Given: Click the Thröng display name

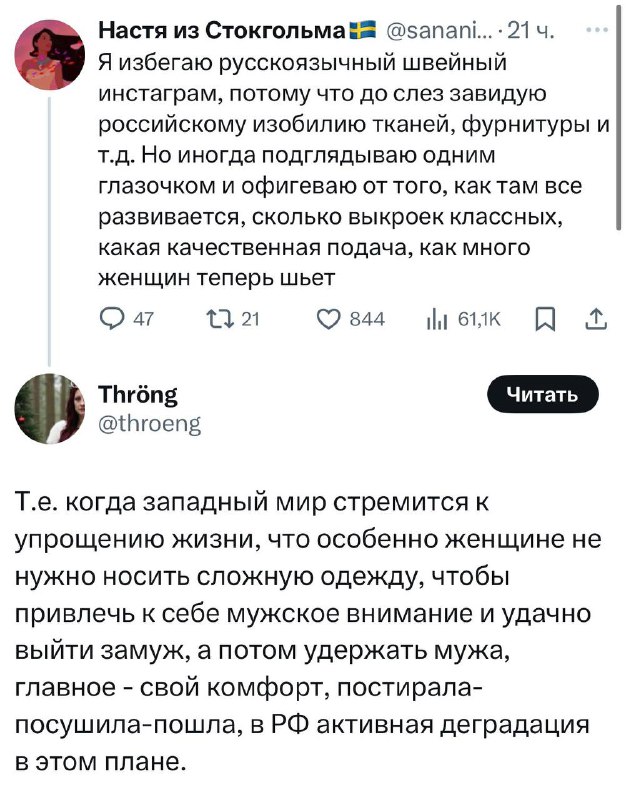Looking at the screenshot, I should tap(138, 394).
